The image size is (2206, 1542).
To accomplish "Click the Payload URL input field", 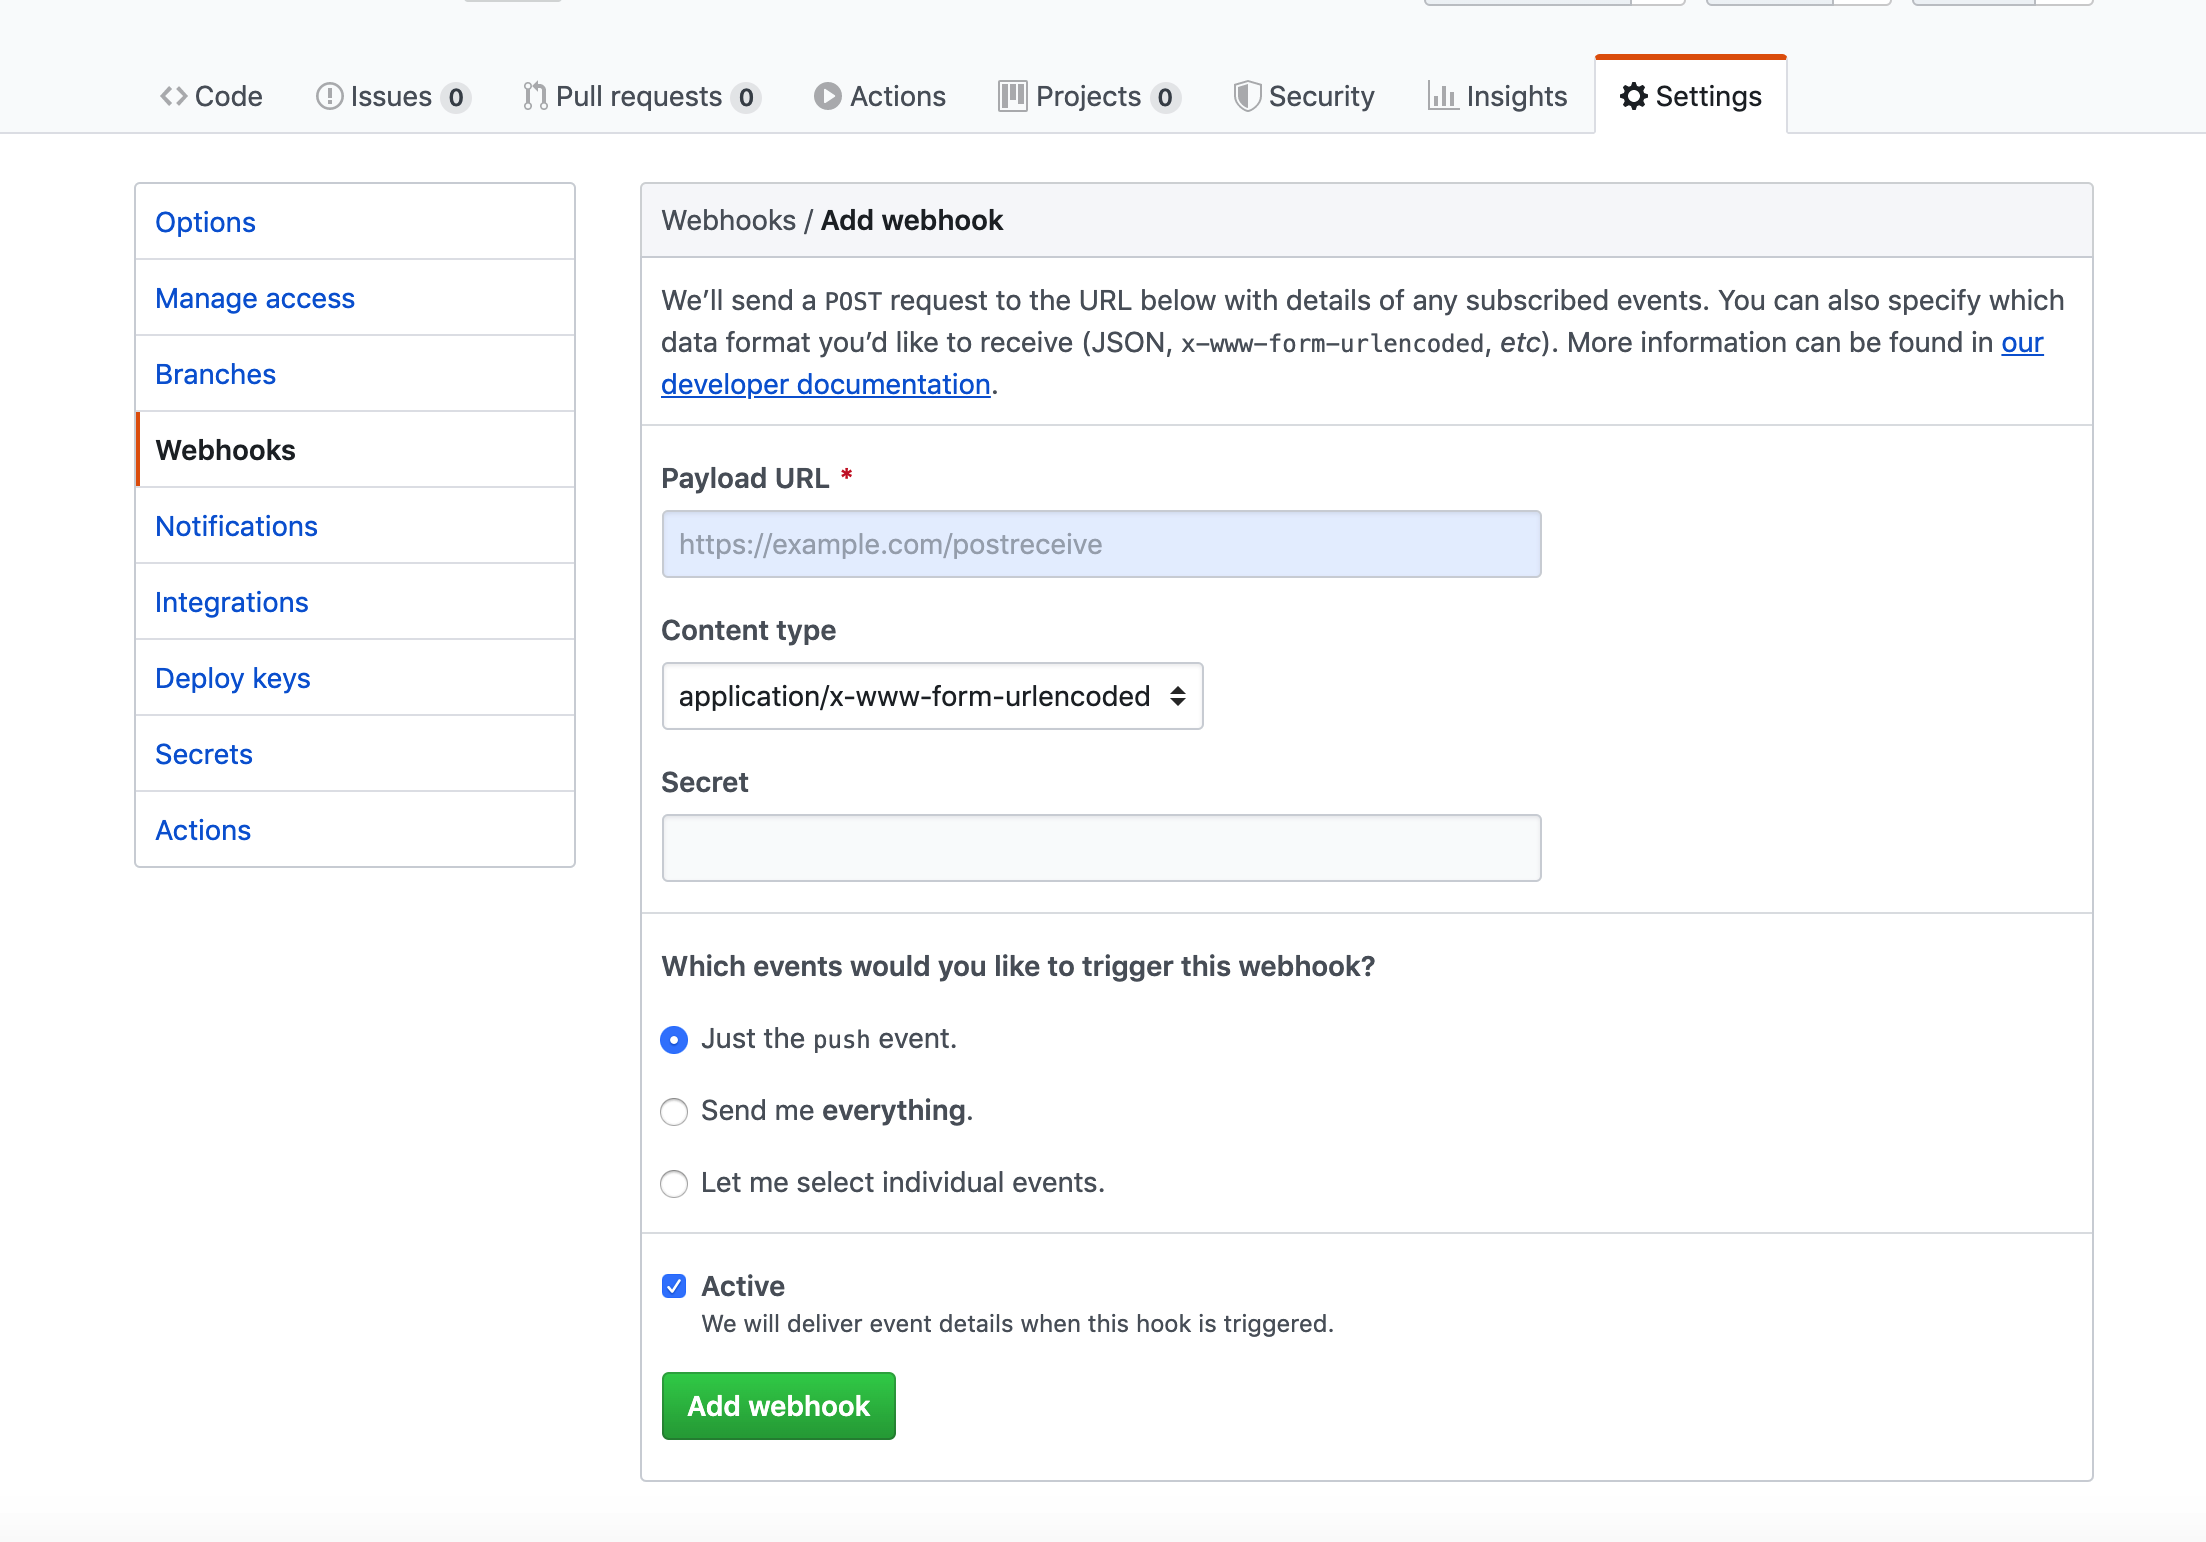I will pos(1101,544).
